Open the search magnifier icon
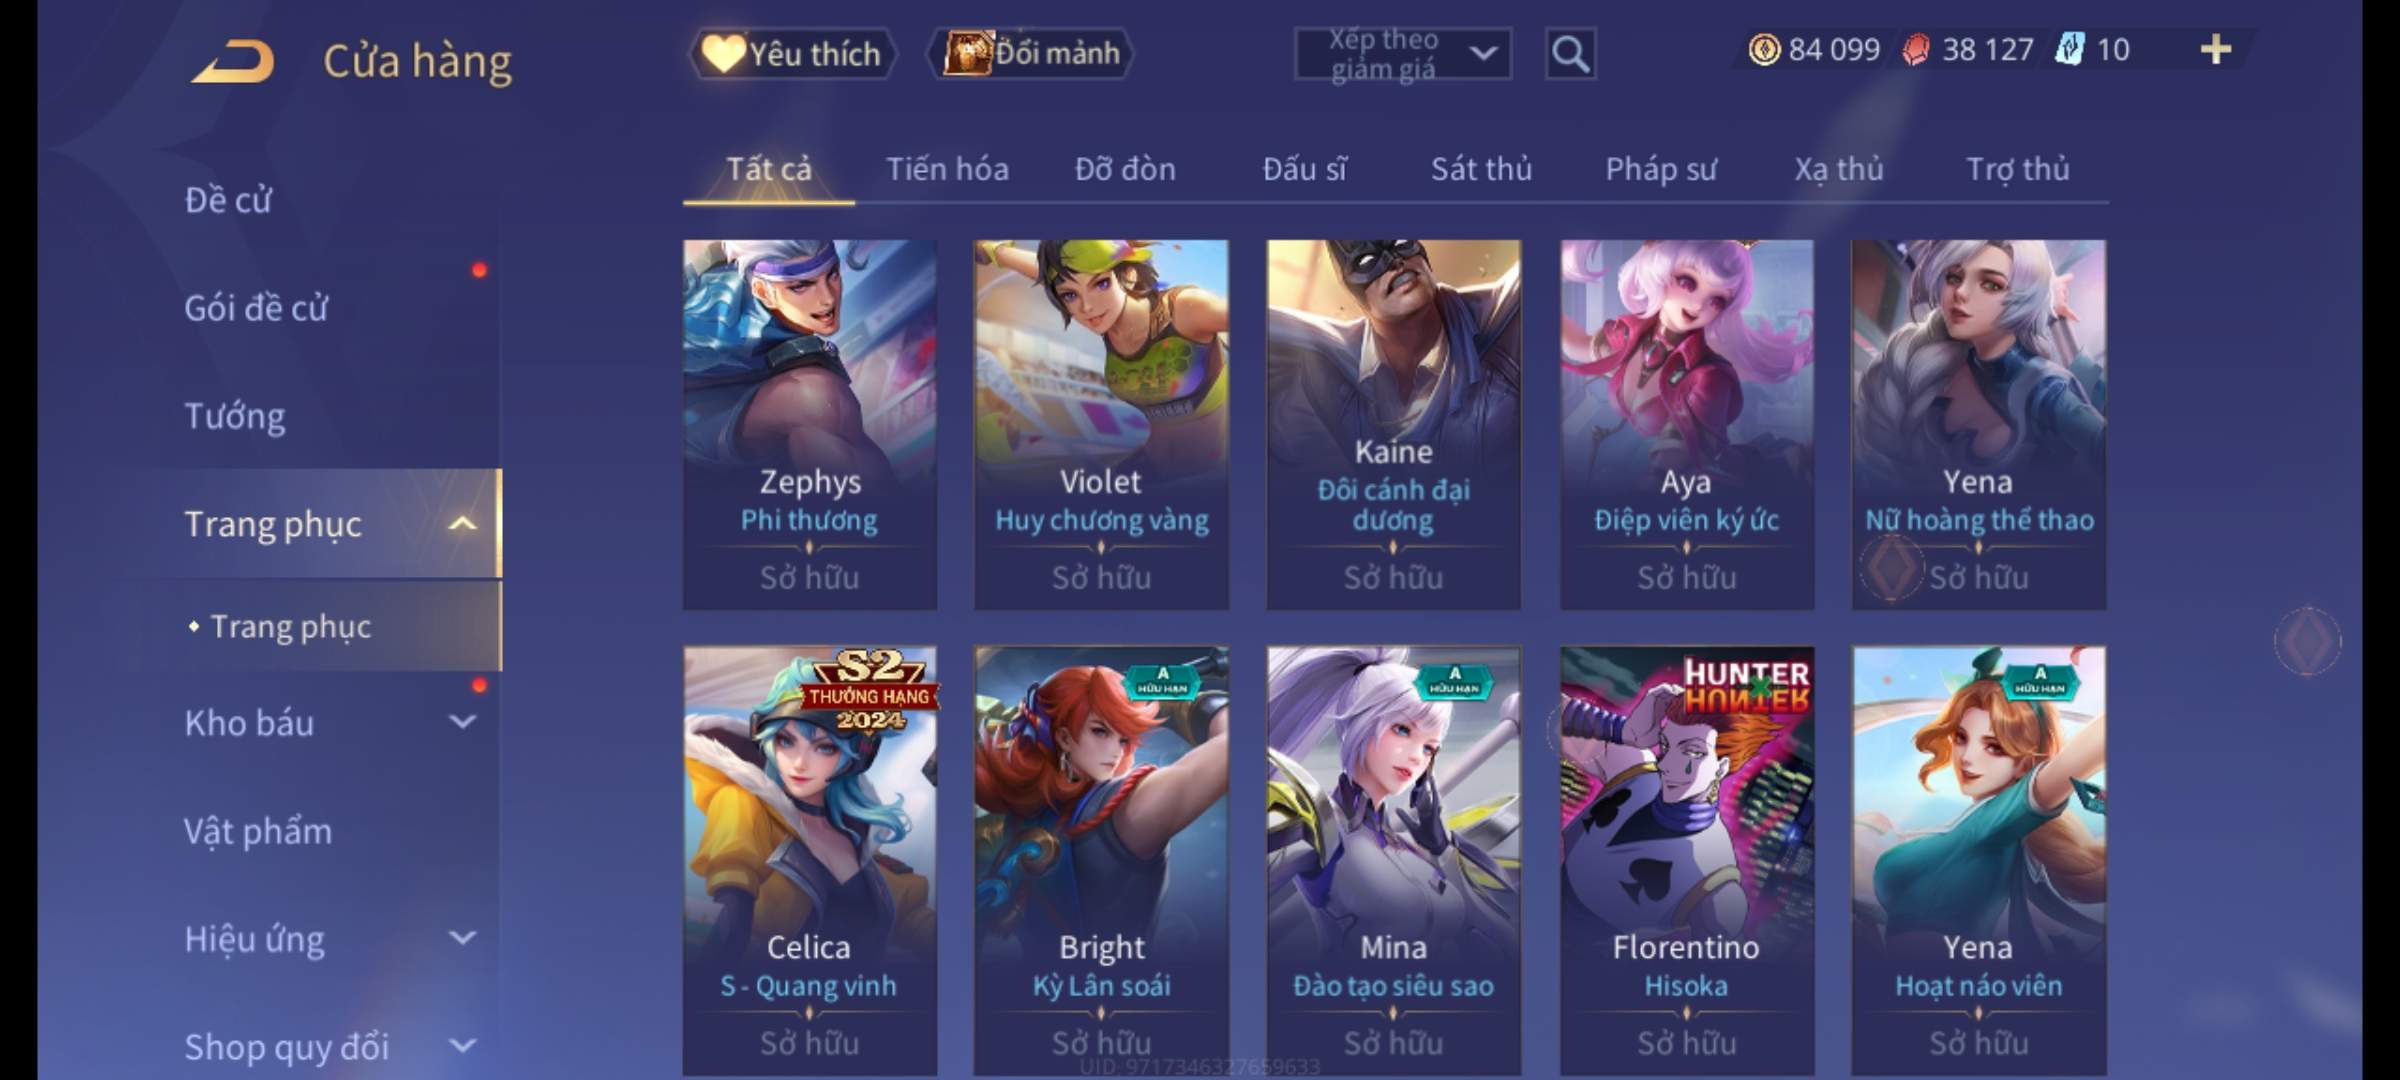The height and width of the screenshot is (1080, 2400). pyautogui.click(x=1570, y=54)
